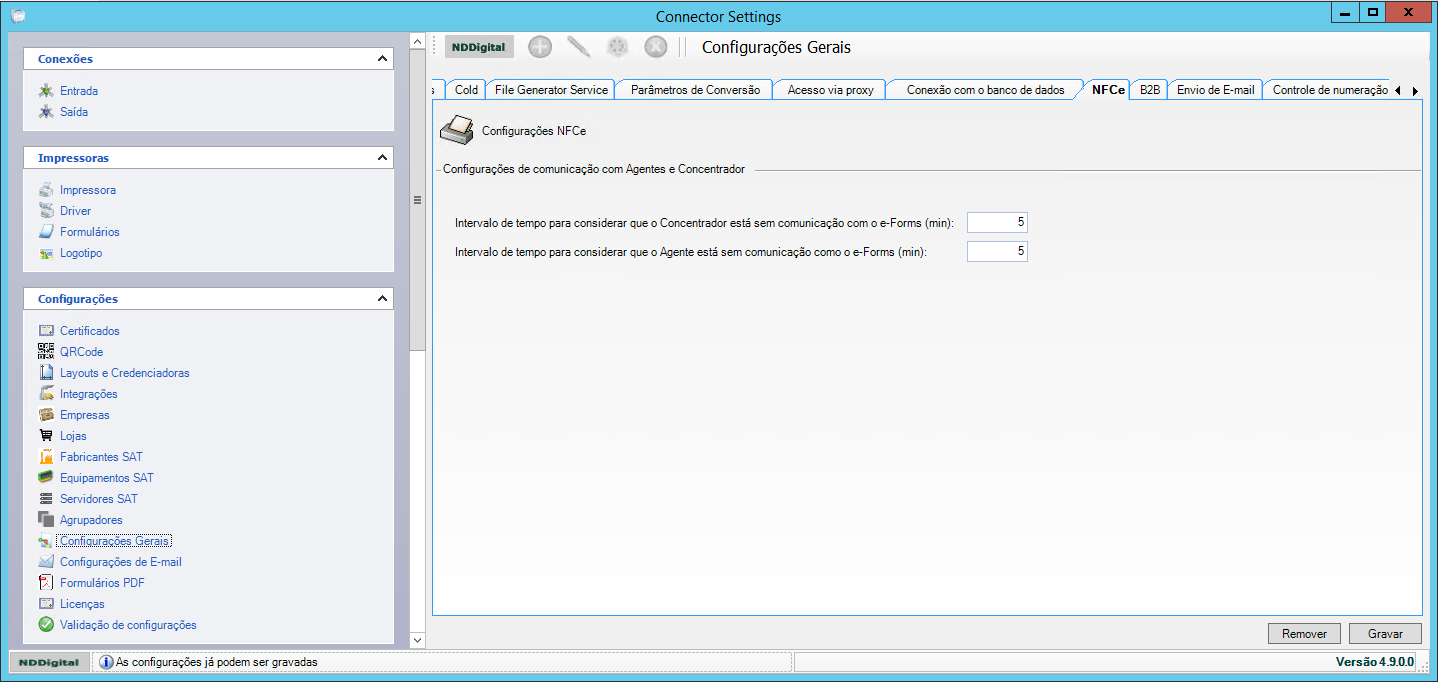Click the Concentrador interval input field
The width and height of the screenshot is (1438, 682).
tap(997, 222)
